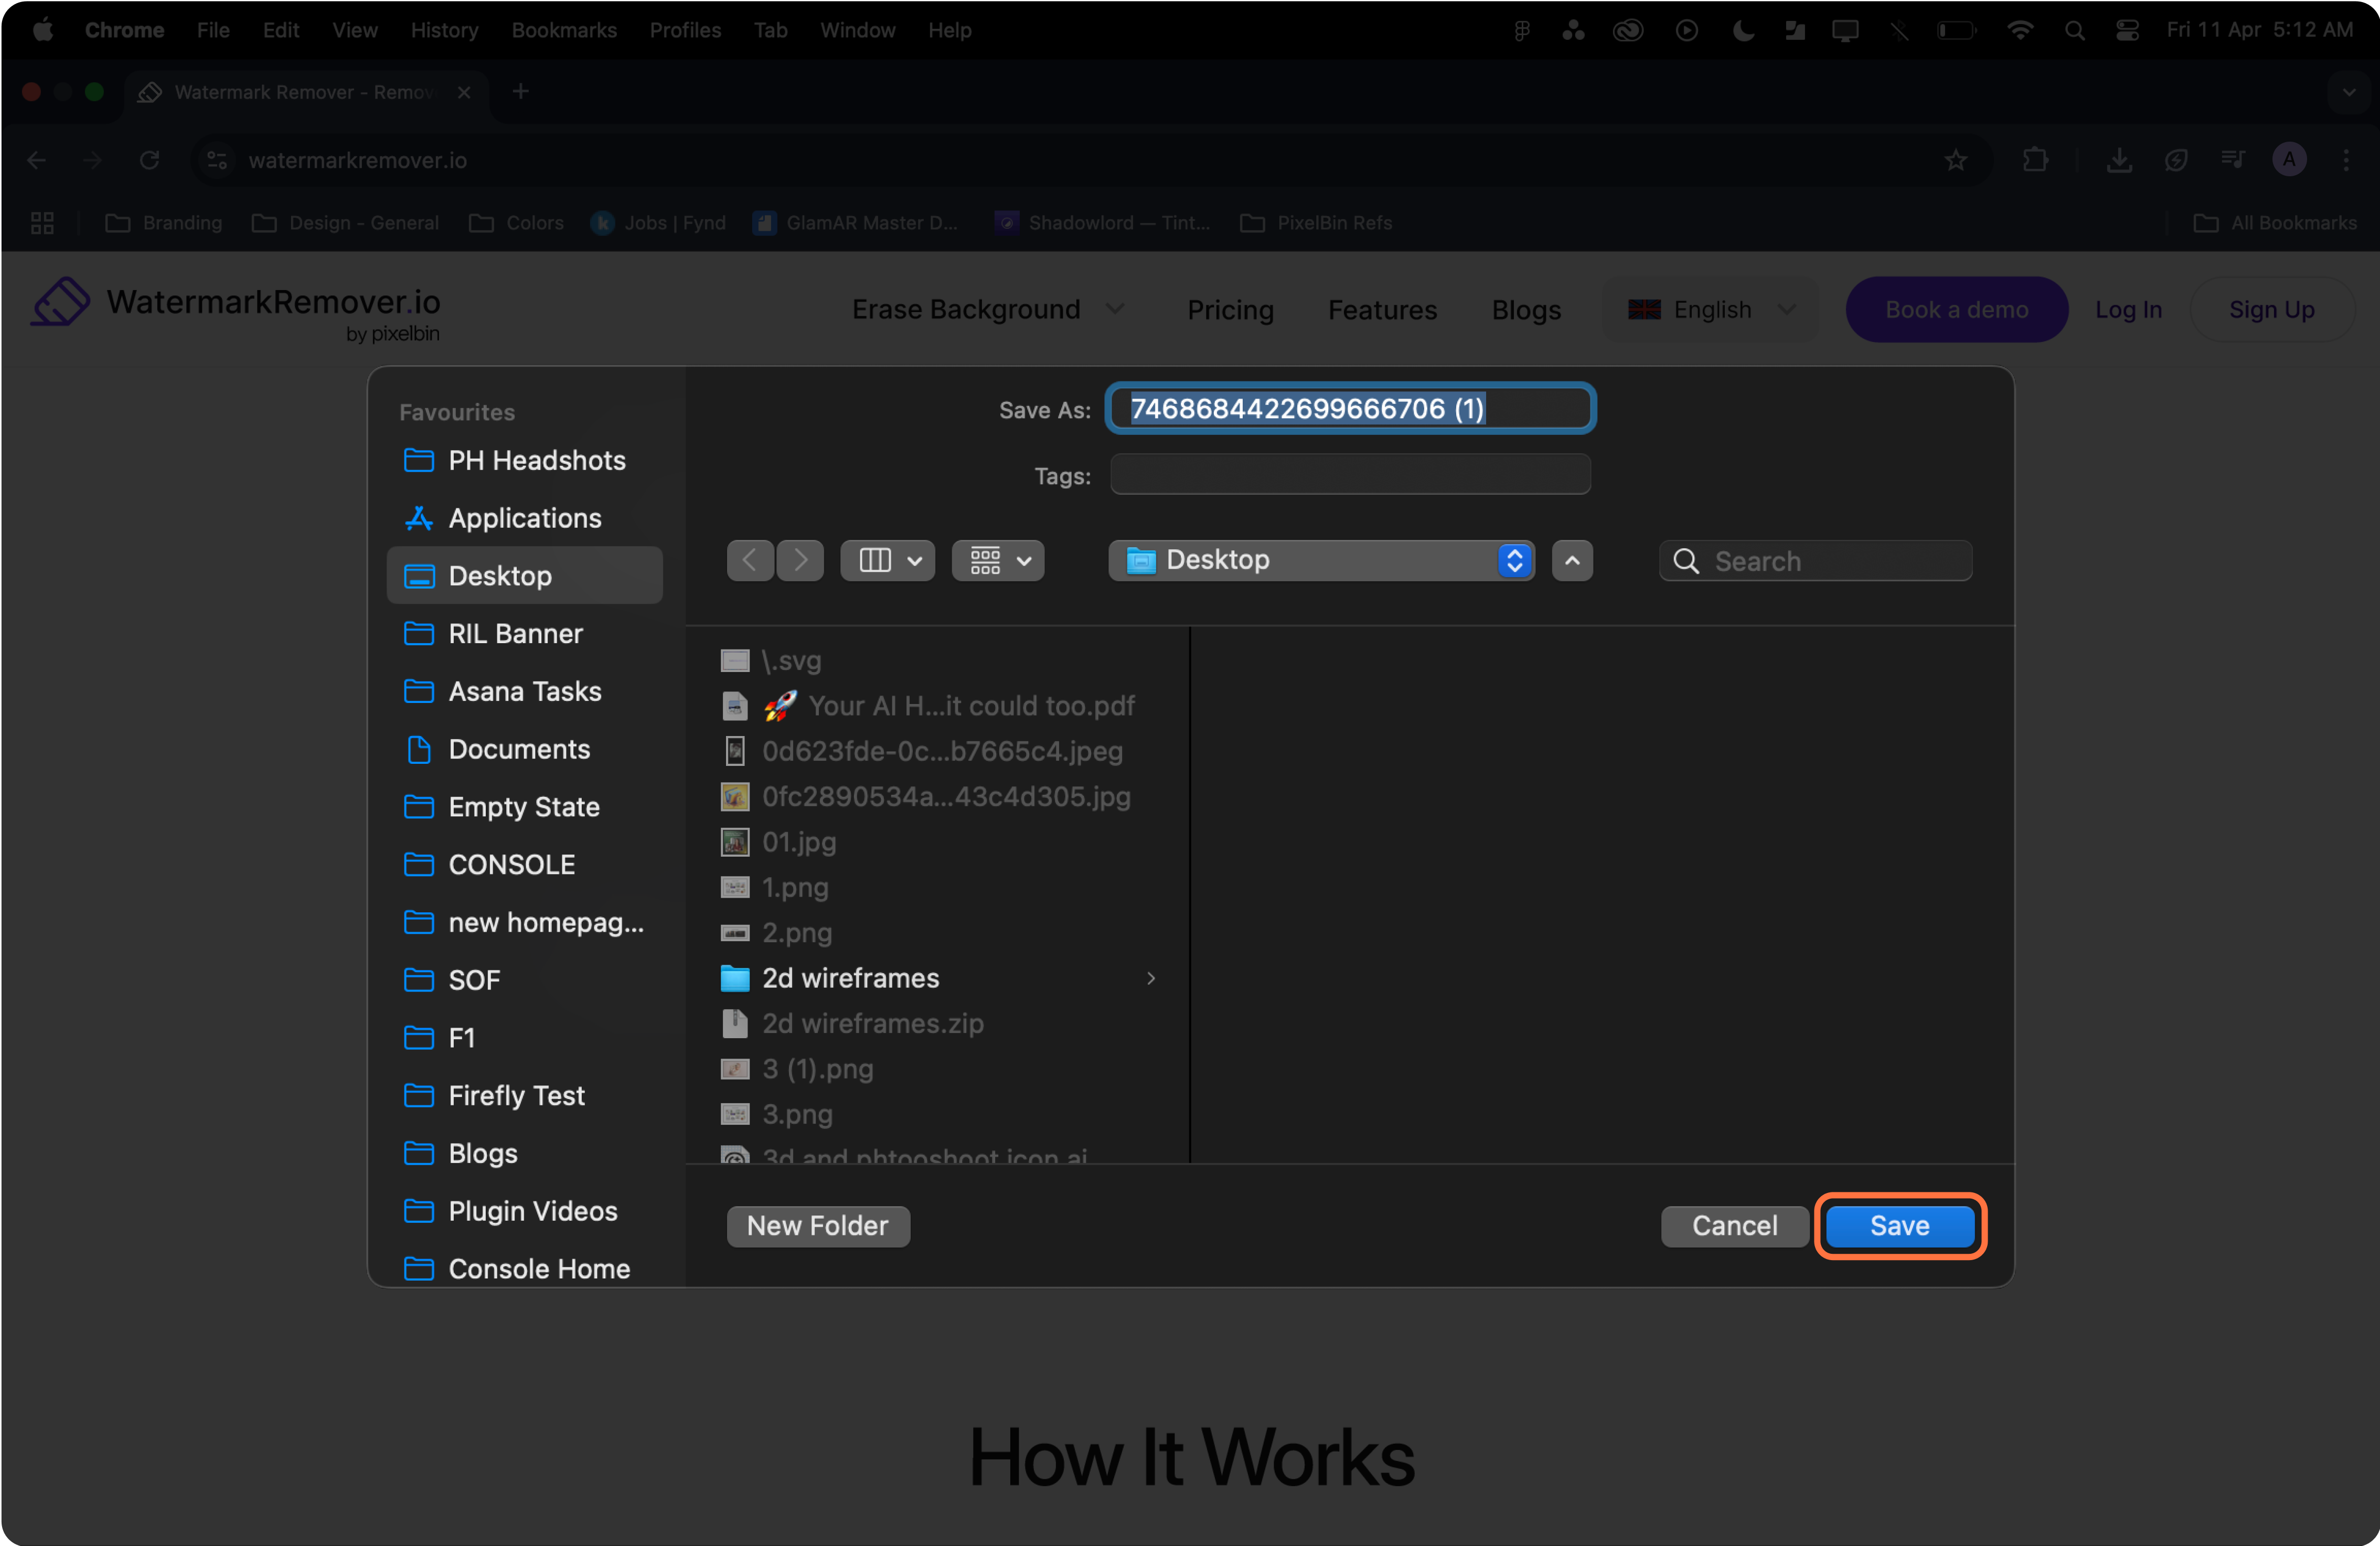Click the Cancel button

point(1734,1226)
